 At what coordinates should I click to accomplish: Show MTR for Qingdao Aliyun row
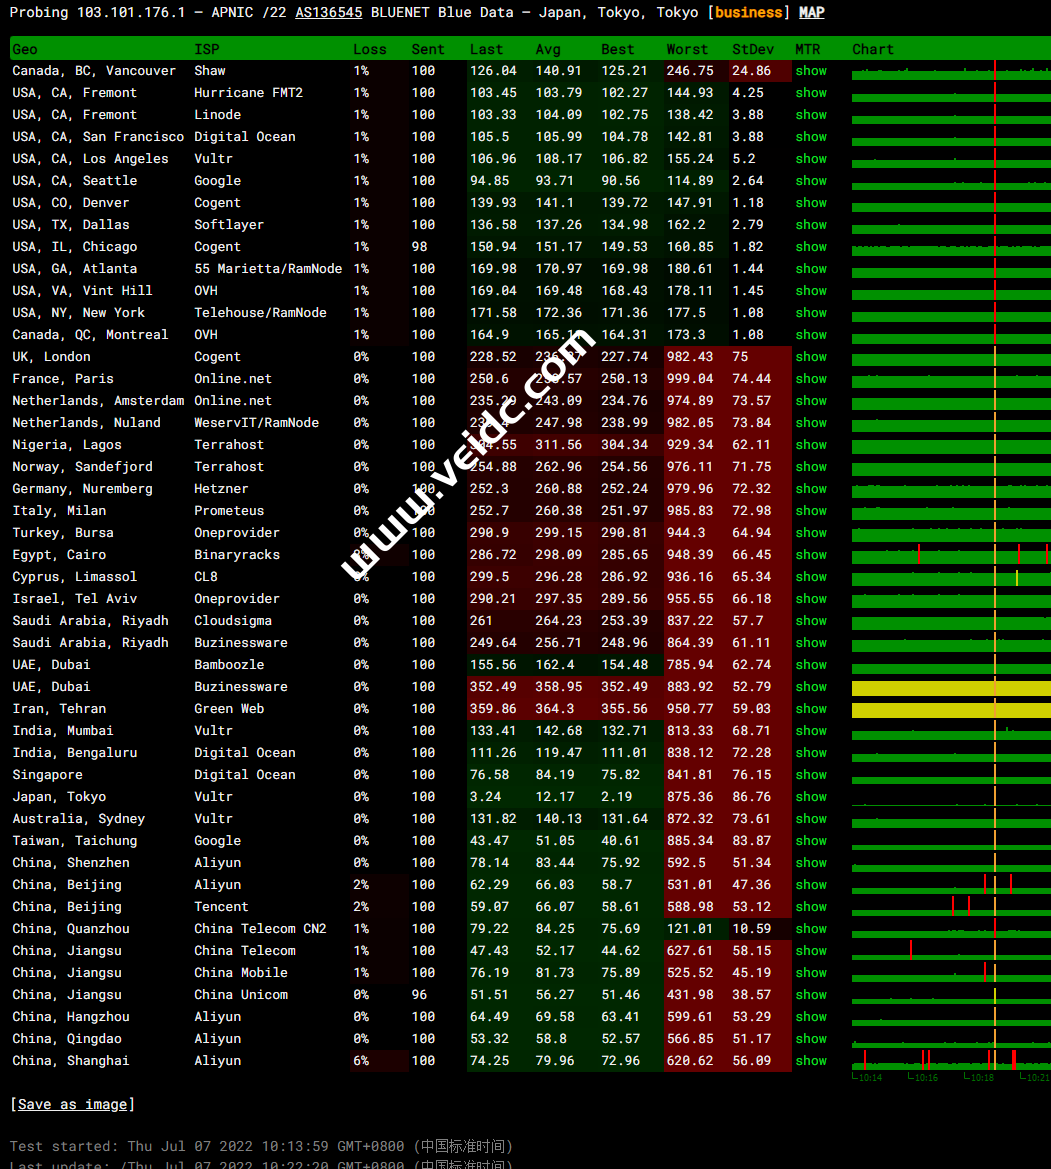pyautogui.click(x=811, y=1039)
